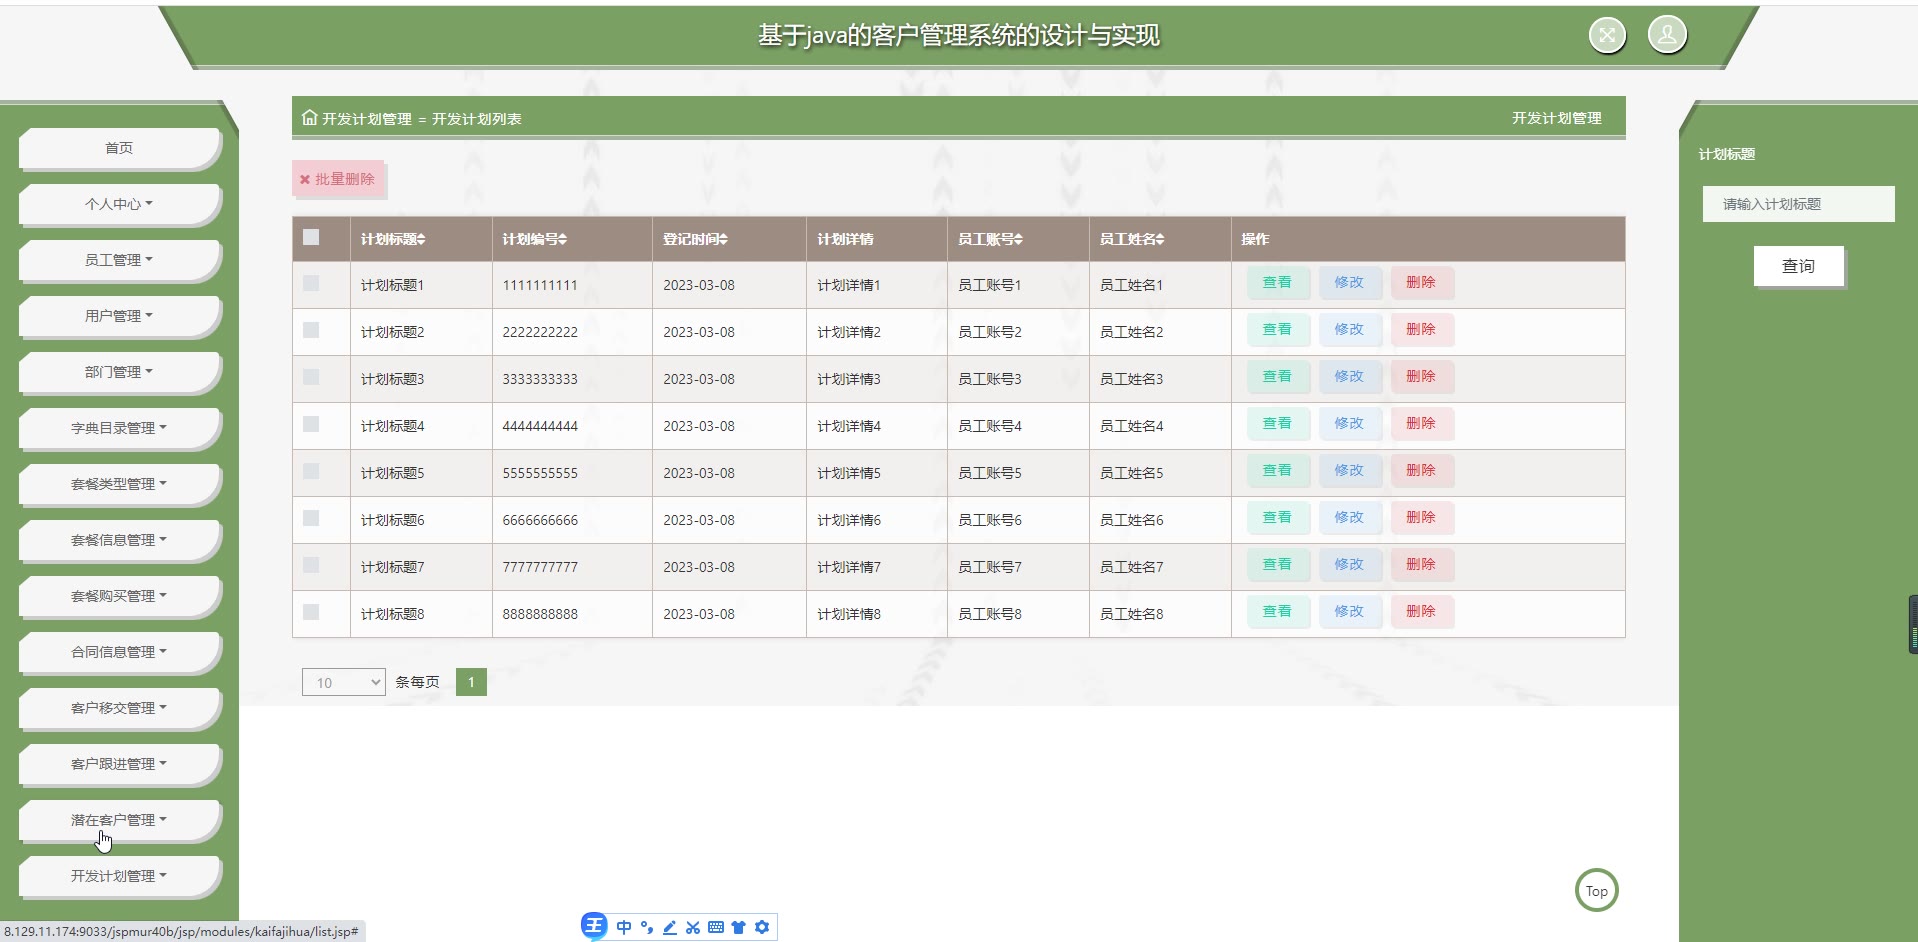The height and width of the screenshot is (942, 1918).
Task: Open the user profile avatar icon
Action: (1667, 35)
